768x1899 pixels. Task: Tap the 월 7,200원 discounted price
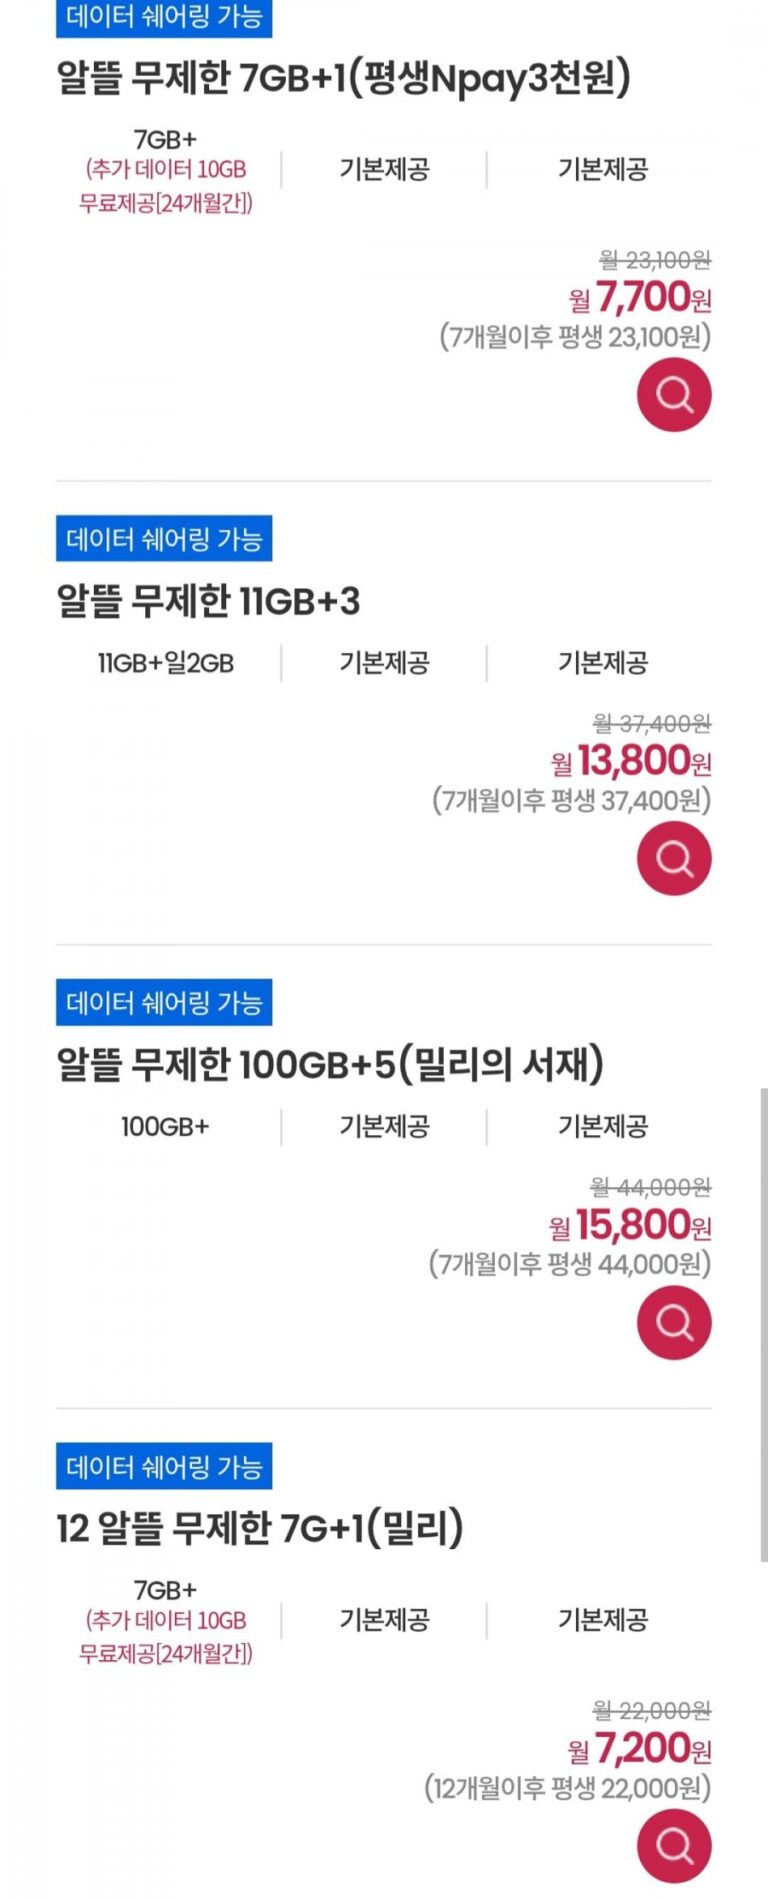click(639, 1749)
